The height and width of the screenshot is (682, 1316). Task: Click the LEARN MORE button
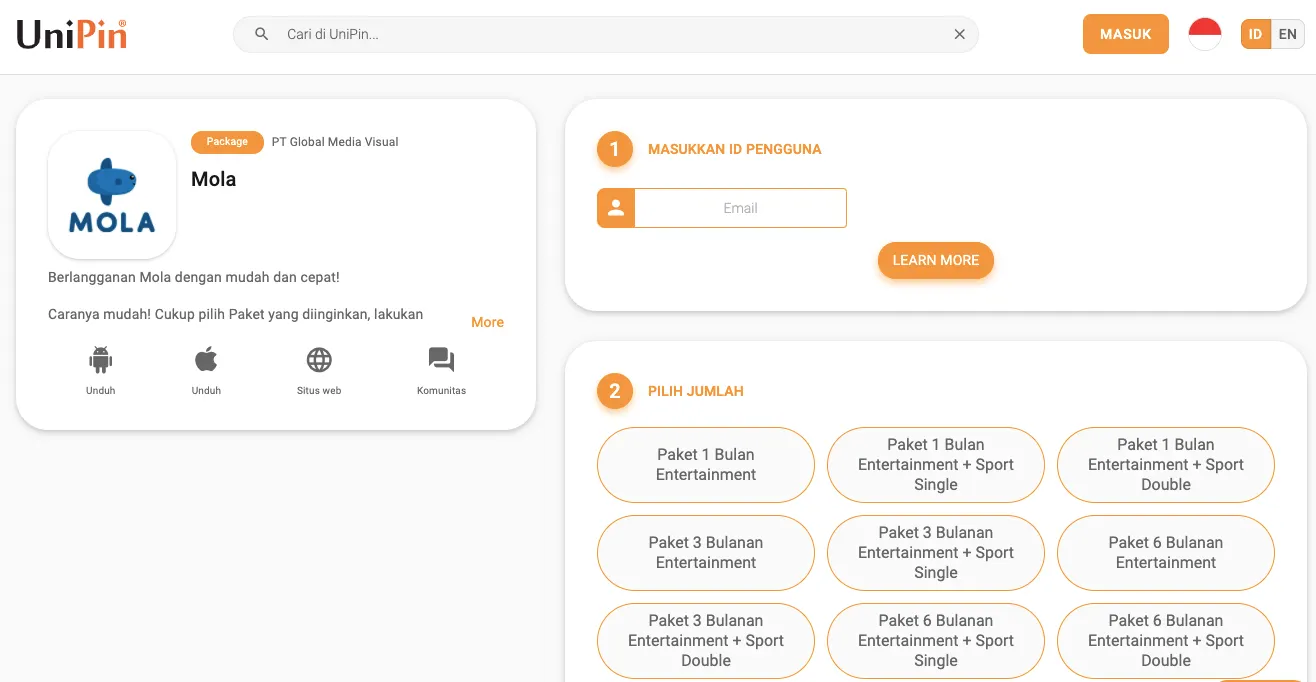pyautogui.click(x=935, y=260)
